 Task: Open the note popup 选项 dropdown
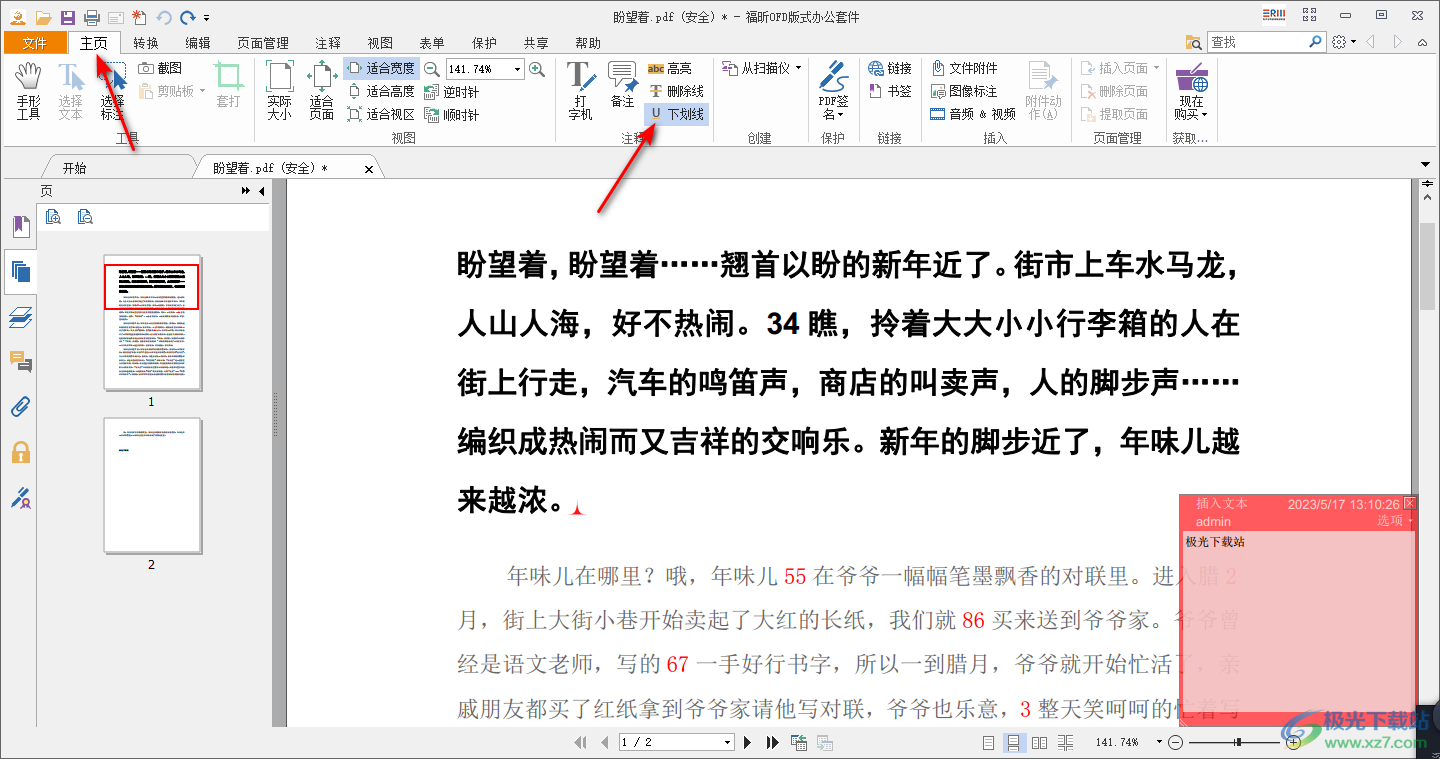1394,521
